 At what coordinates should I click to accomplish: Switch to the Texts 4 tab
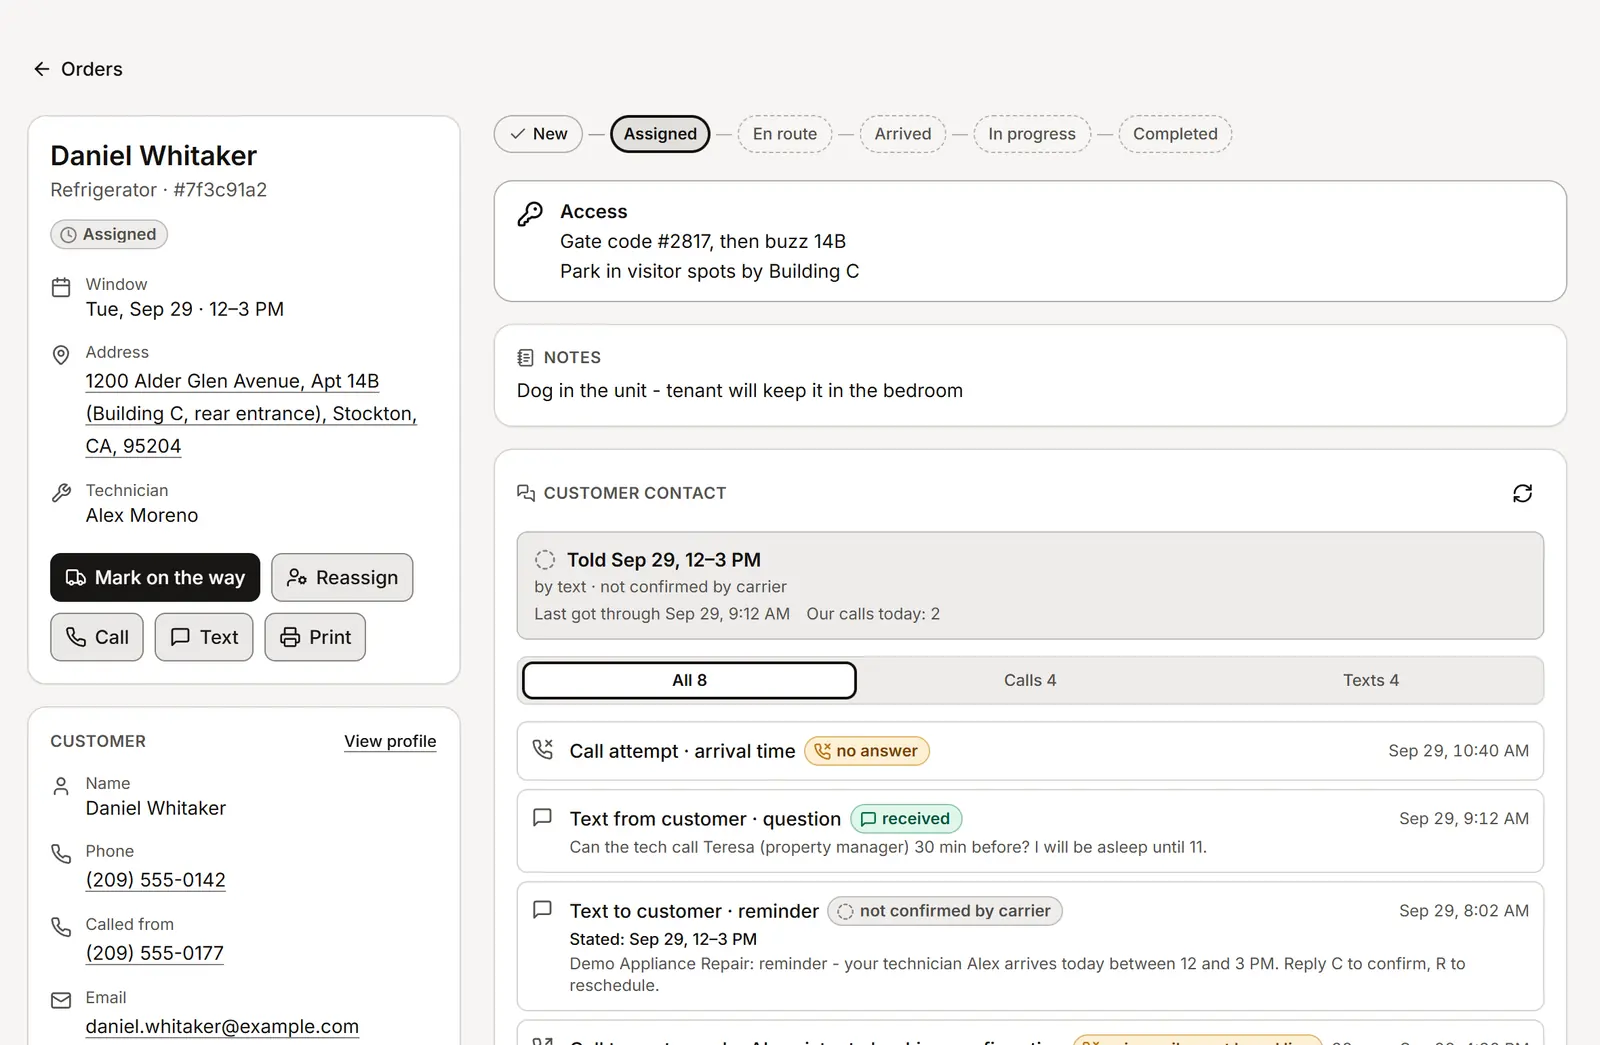(x=1371, y=680)
